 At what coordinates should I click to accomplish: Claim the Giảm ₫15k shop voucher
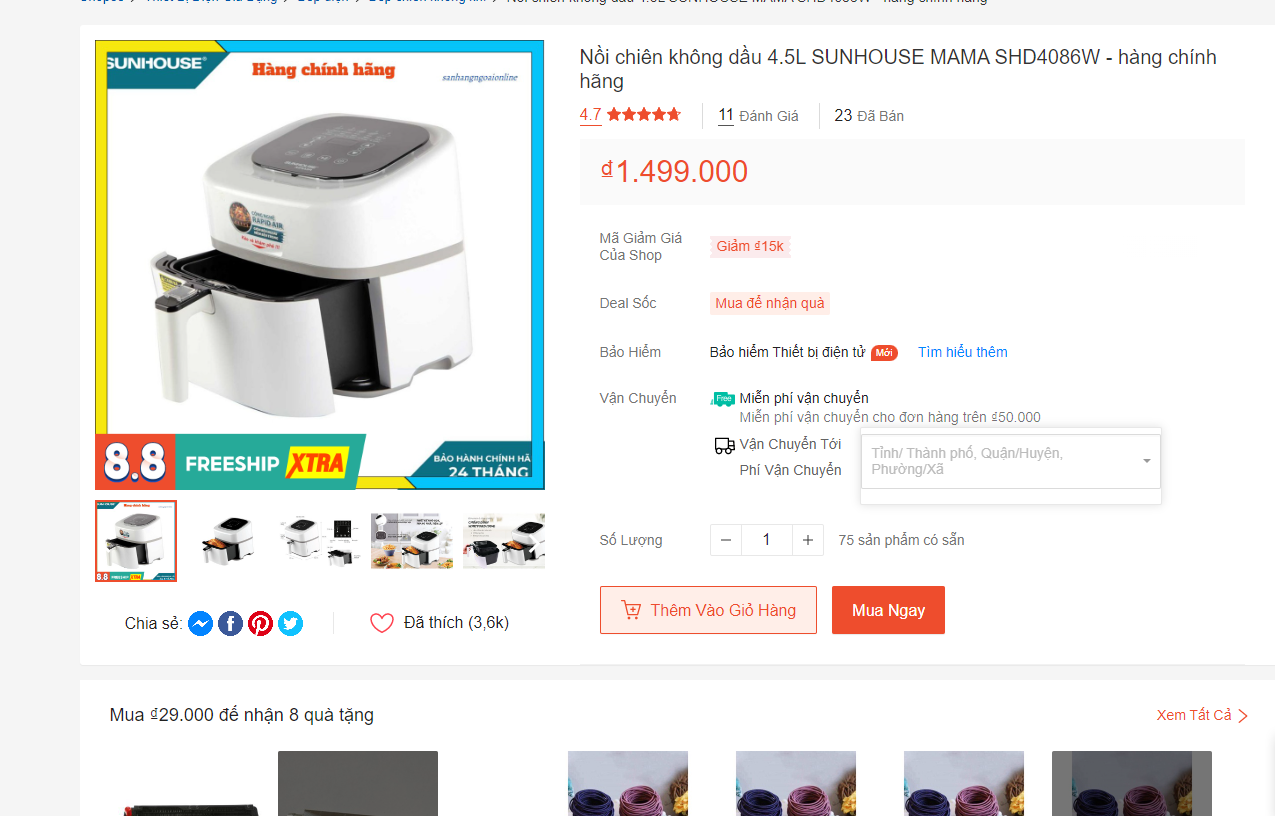pyautogui.click(x=750, y=246)
